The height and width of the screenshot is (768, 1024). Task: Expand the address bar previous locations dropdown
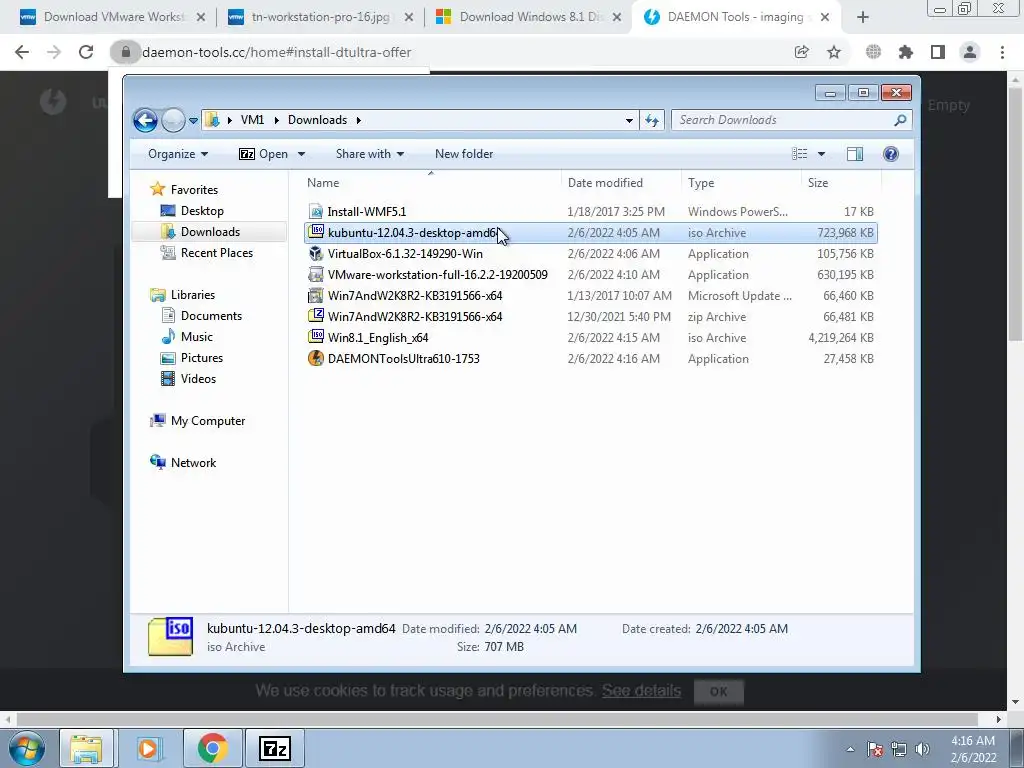click(629, 120)
